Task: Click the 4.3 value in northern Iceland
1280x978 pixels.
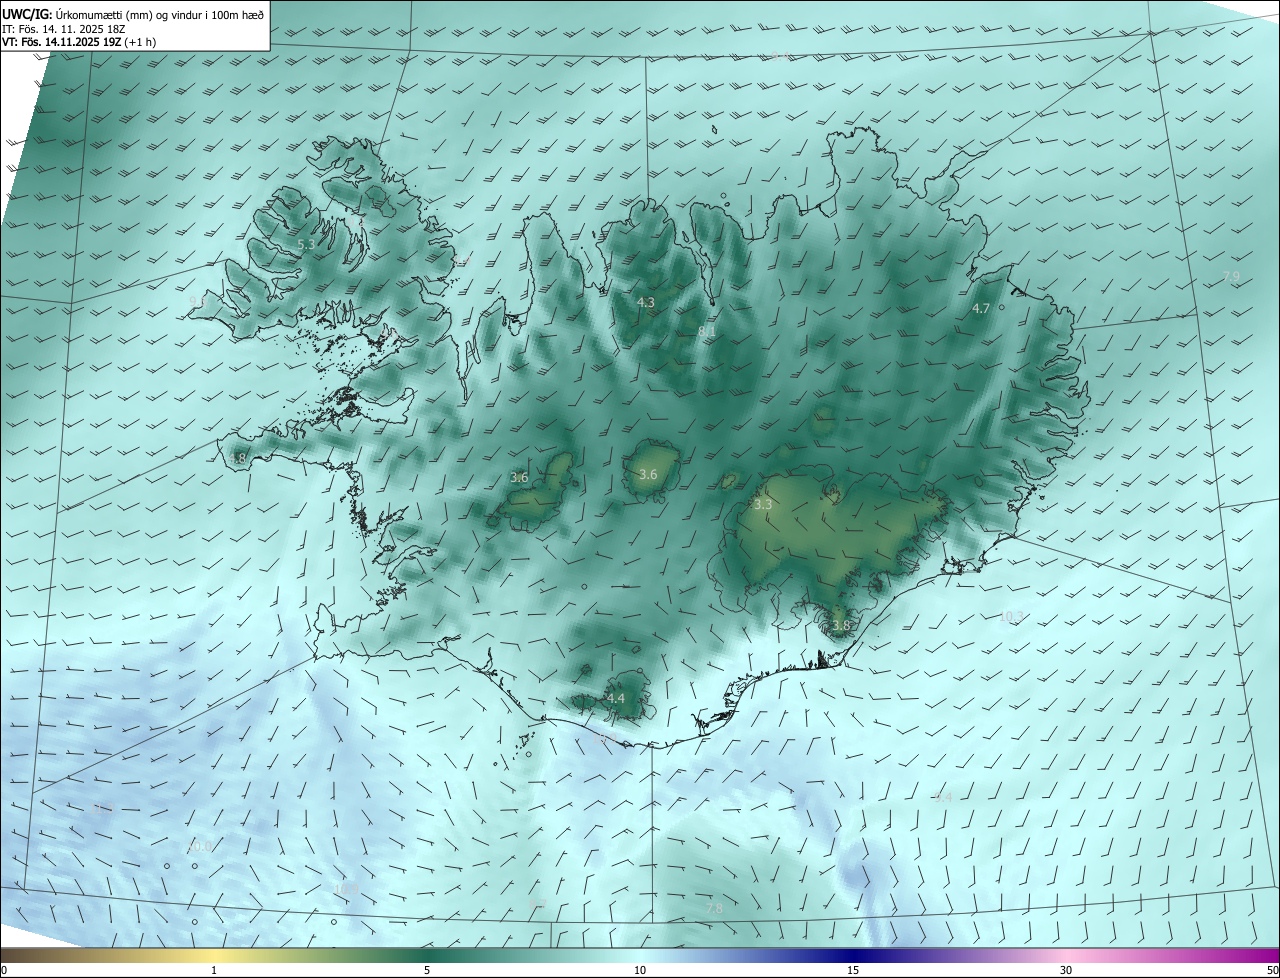Action: (x=645, y=302)
